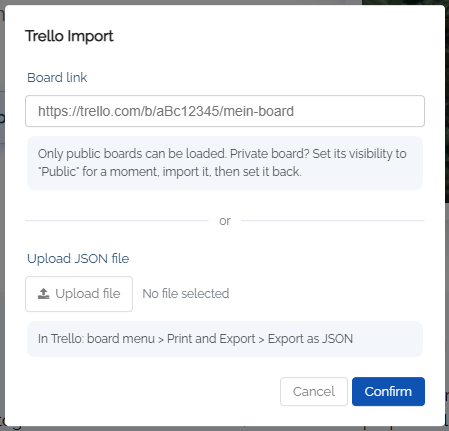Screen dimensions: 449x431
Task: Click the public boards info note
Action: 225,163
